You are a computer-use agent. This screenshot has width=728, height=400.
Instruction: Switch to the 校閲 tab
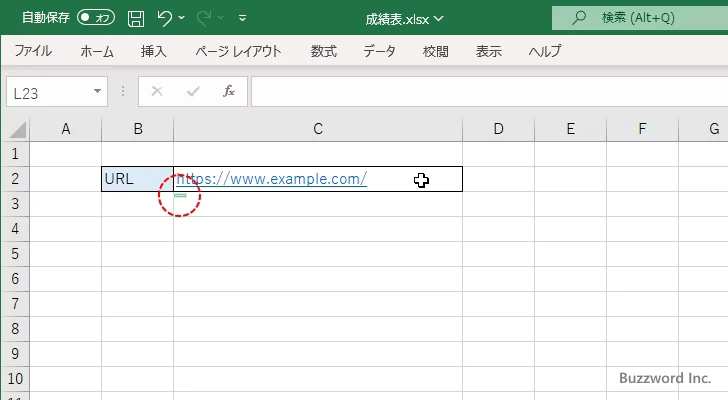(x=436, y=51)
